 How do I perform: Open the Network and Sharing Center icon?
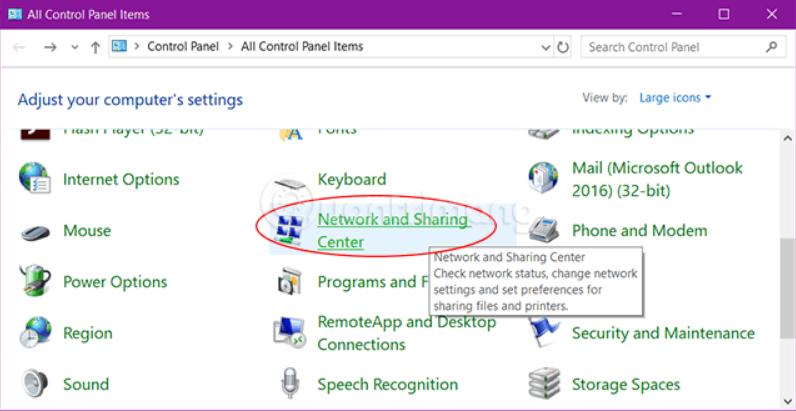coord(290,231)
